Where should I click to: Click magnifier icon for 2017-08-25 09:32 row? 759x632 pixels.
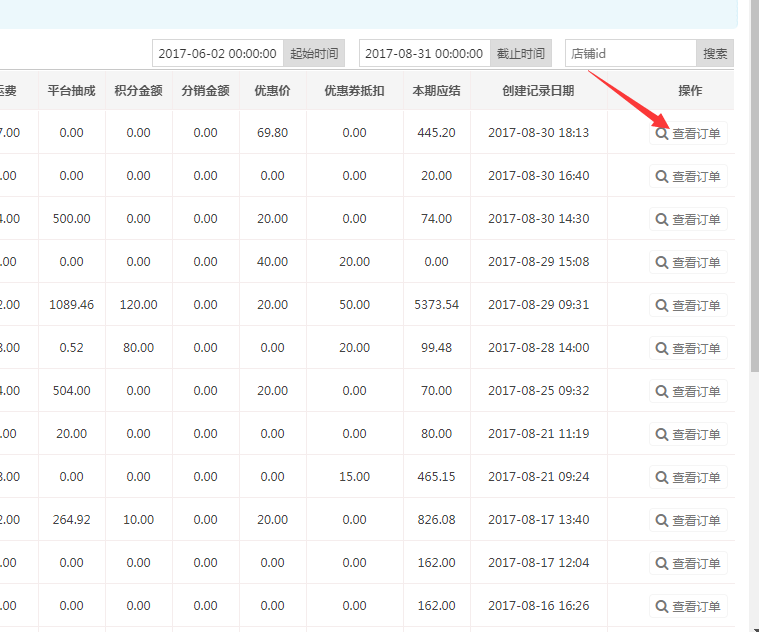coord(661,391)
